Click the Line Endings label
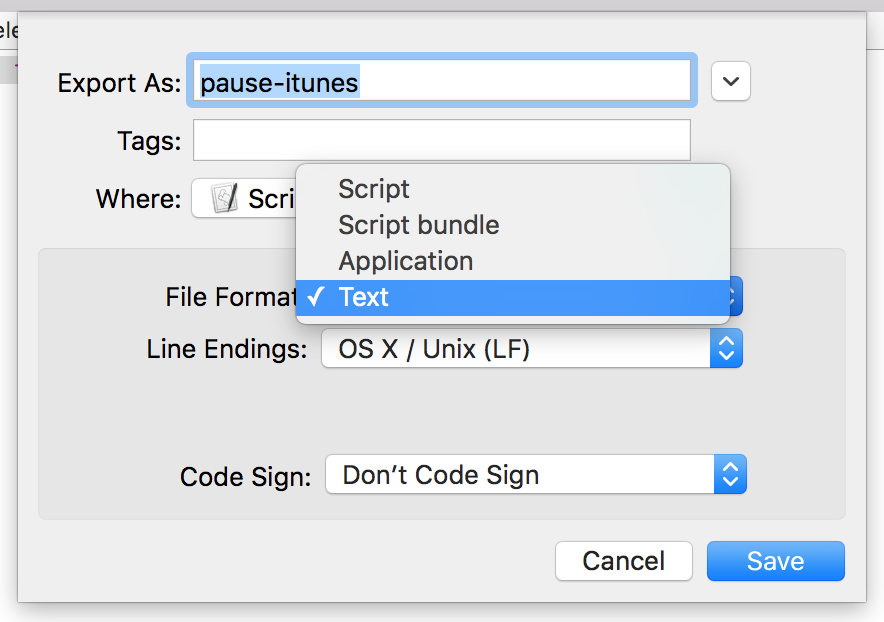This screenshot has width=884, height=622. [x=227, y=349]
